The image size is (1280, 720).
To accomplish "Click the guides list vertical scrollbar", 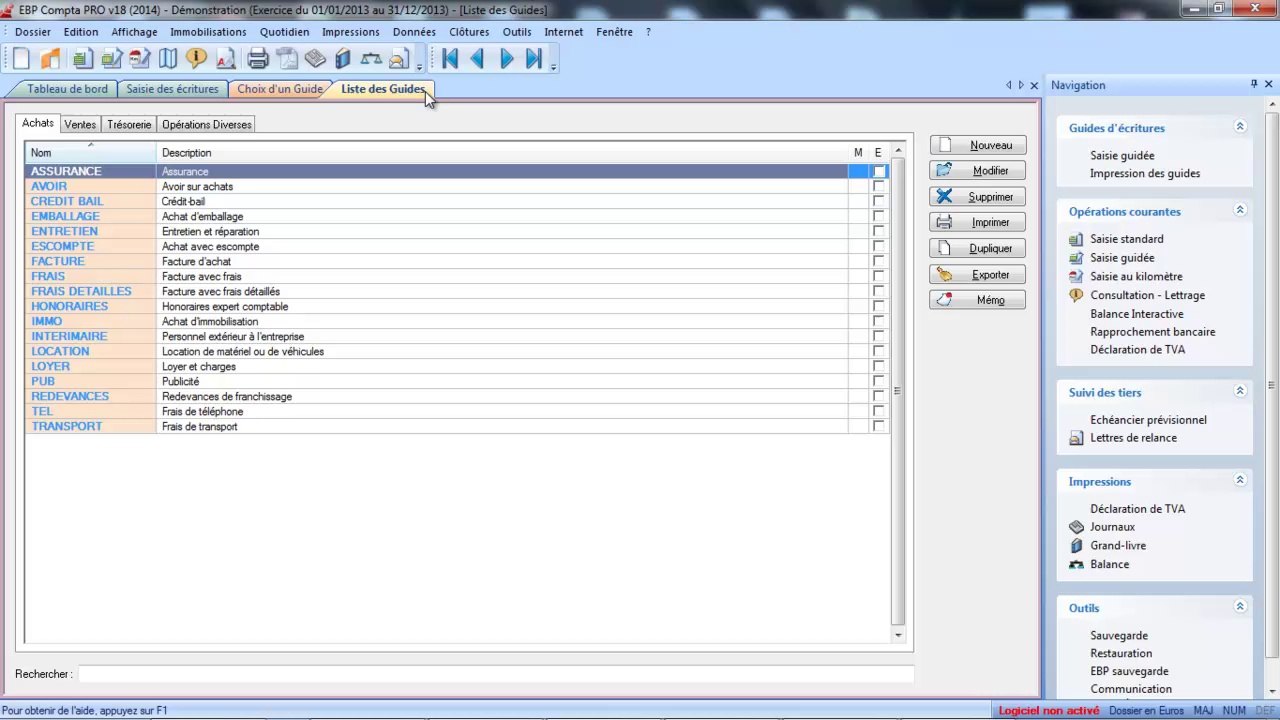I will click(898, 392).
